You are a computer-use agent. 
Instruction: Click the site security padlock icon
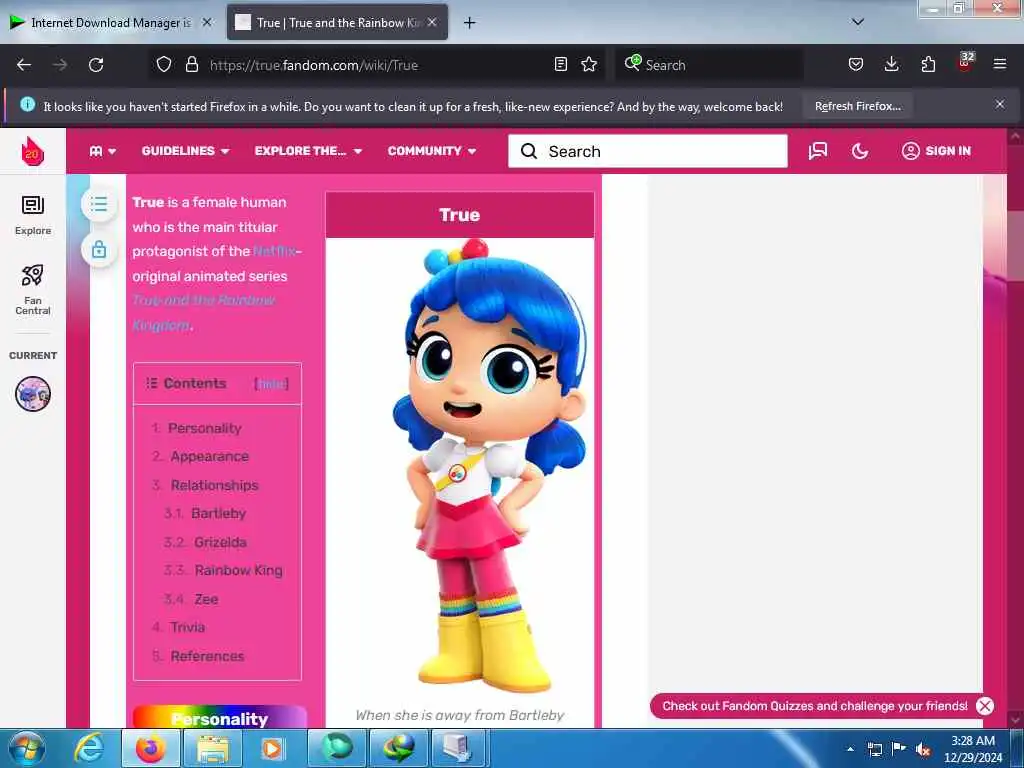point(191,64)
